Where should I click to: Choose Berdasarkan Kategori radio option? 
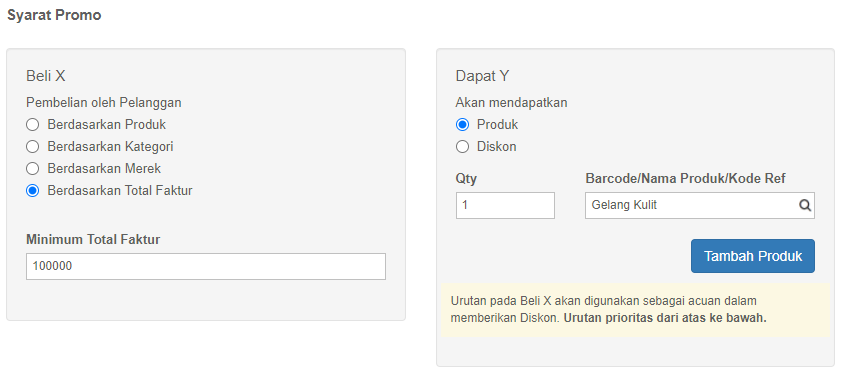tap(33, 147)
